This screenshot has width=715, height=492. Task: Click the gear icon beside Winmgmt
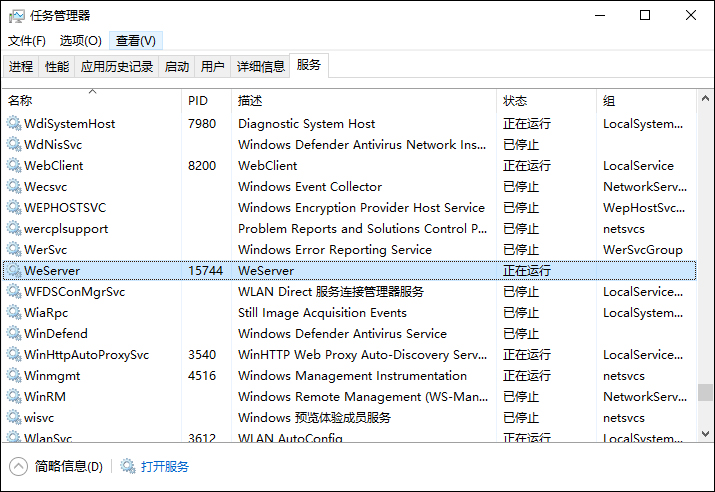click(x=14, y=375)
